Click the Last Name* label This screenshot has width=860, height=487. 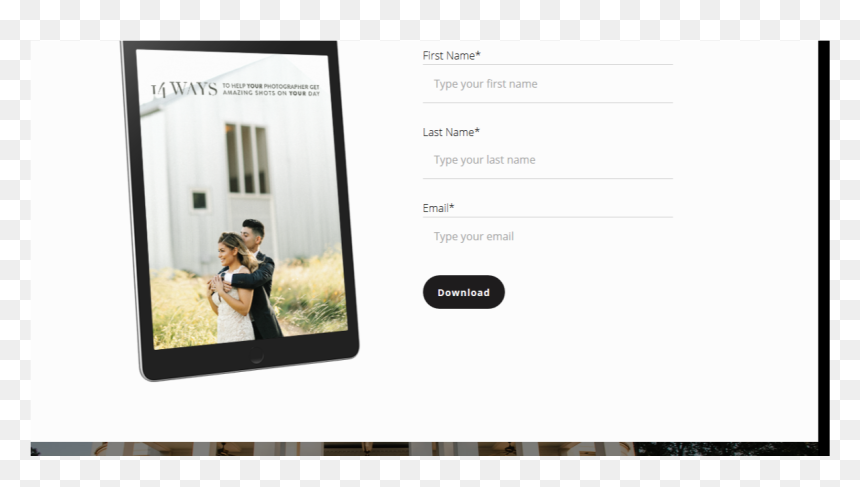click(x=451, y=132)
